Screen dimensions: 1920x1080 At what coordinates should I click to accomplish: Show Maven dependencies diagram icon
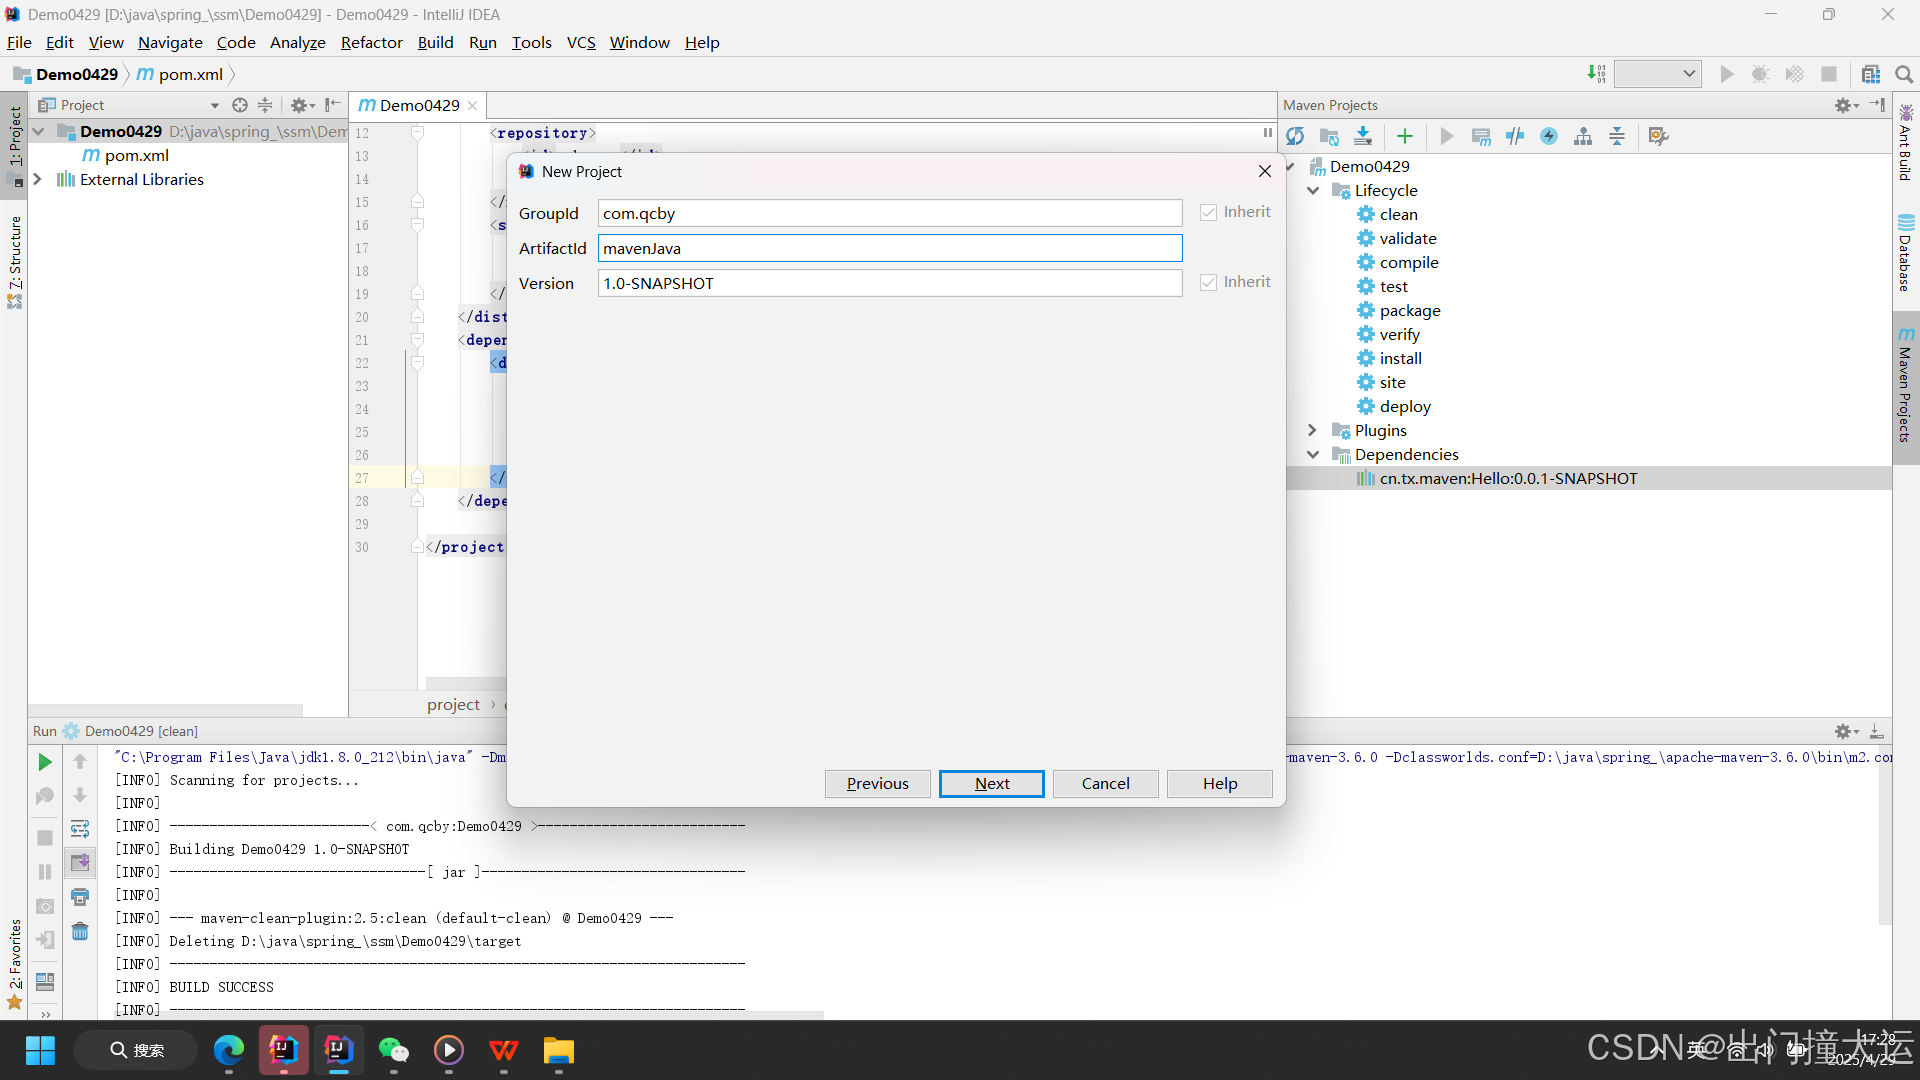point(1583,136)
